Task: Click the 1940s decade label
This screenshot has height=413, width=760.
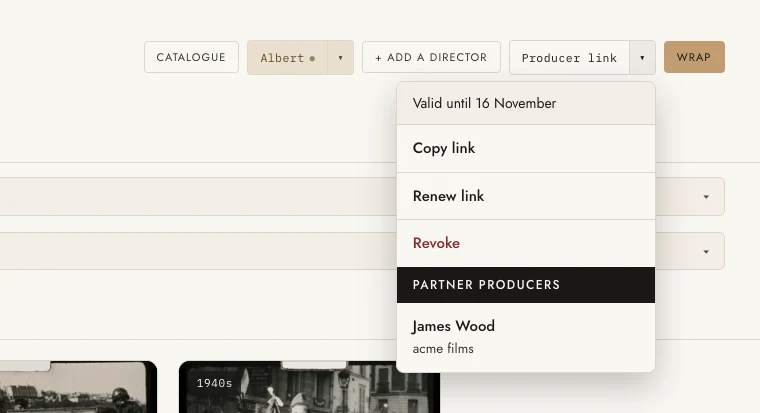Action: (x=214, y=383)
